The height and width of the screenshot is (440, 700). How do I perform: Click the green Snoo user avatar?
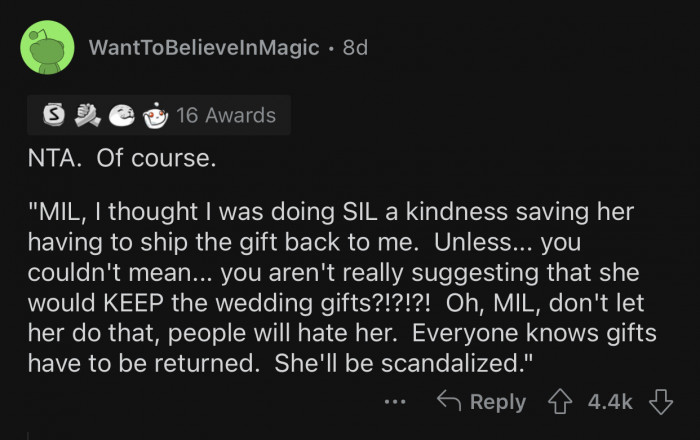point(46,48)
